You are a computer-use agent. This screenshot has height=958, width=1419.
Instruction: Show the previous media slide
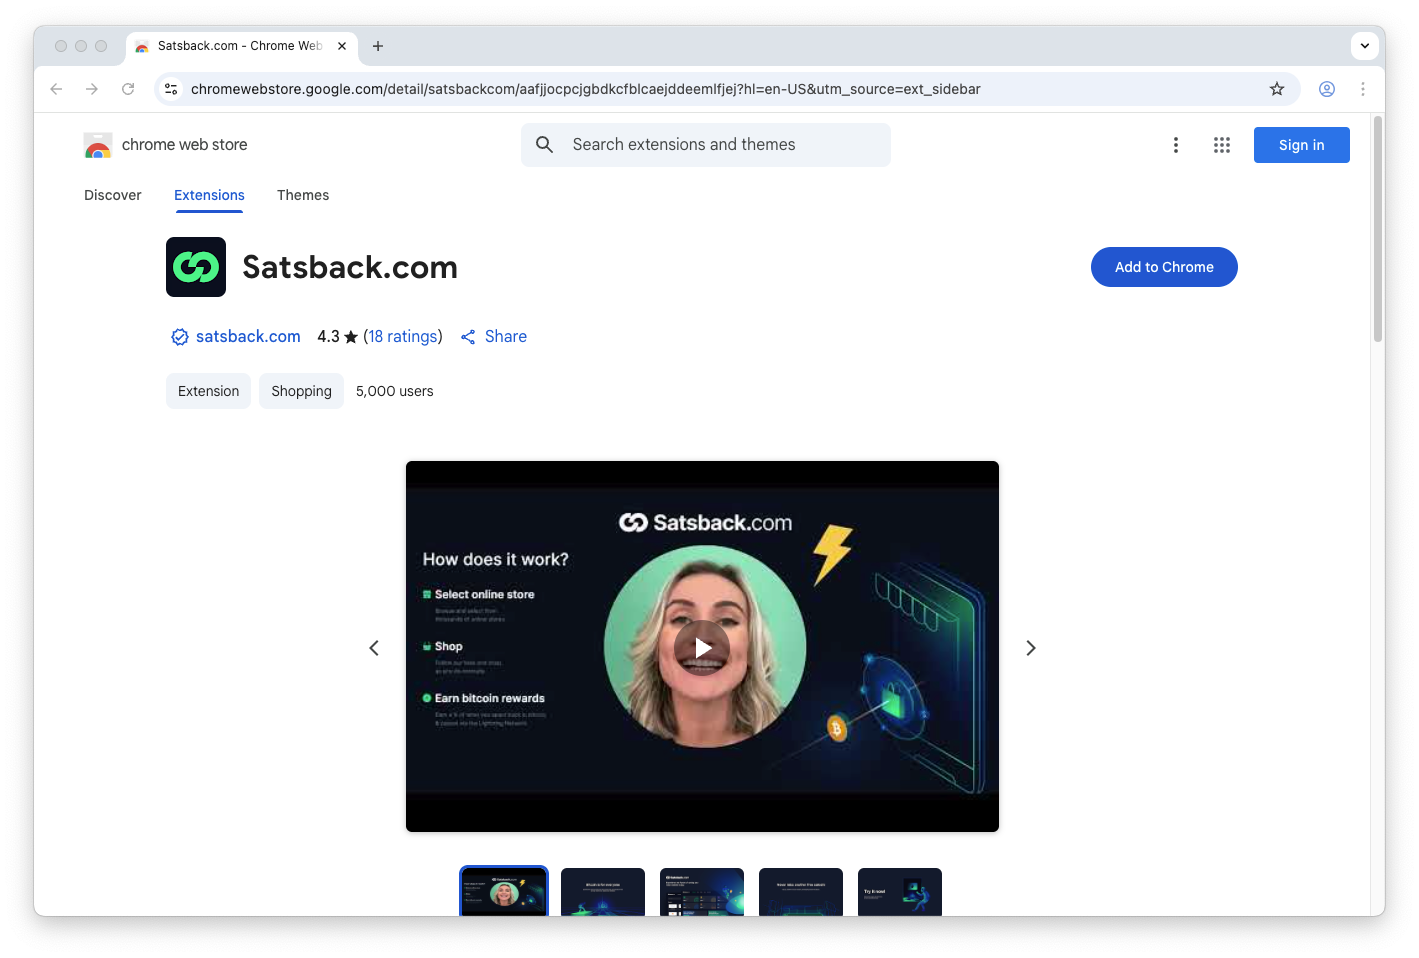point(374,648)
